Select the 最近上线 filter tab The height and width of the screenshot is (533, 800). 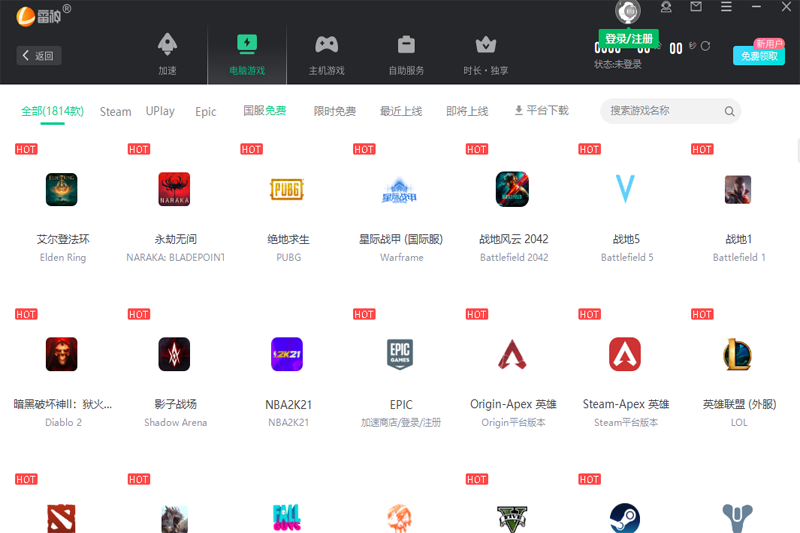[401, 111]
